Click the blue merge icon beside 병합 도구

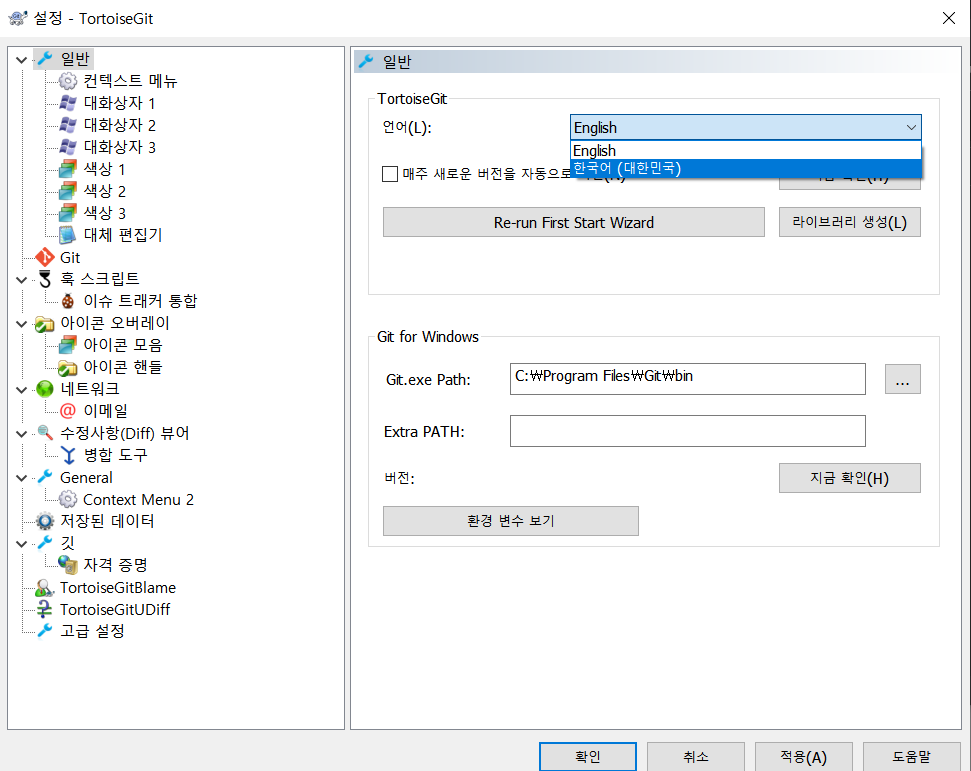pos(68,455)
